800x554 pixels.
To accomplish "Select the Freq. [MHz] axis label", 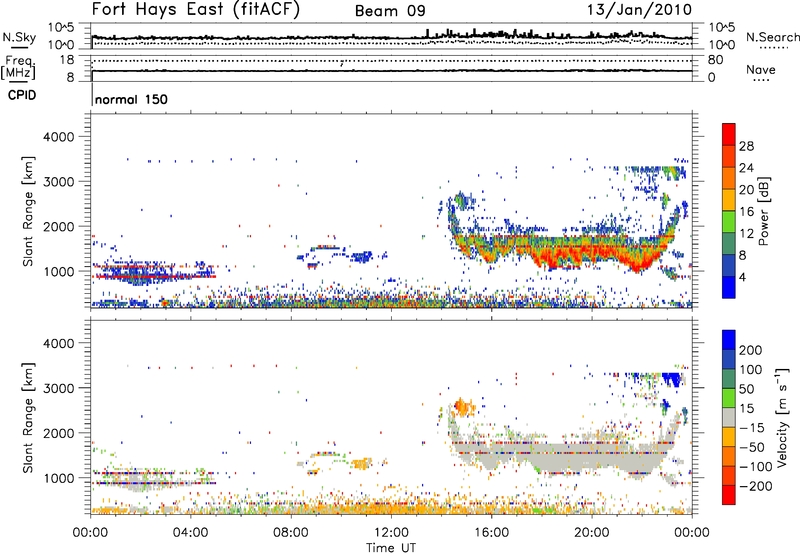I will click(18, 68).
